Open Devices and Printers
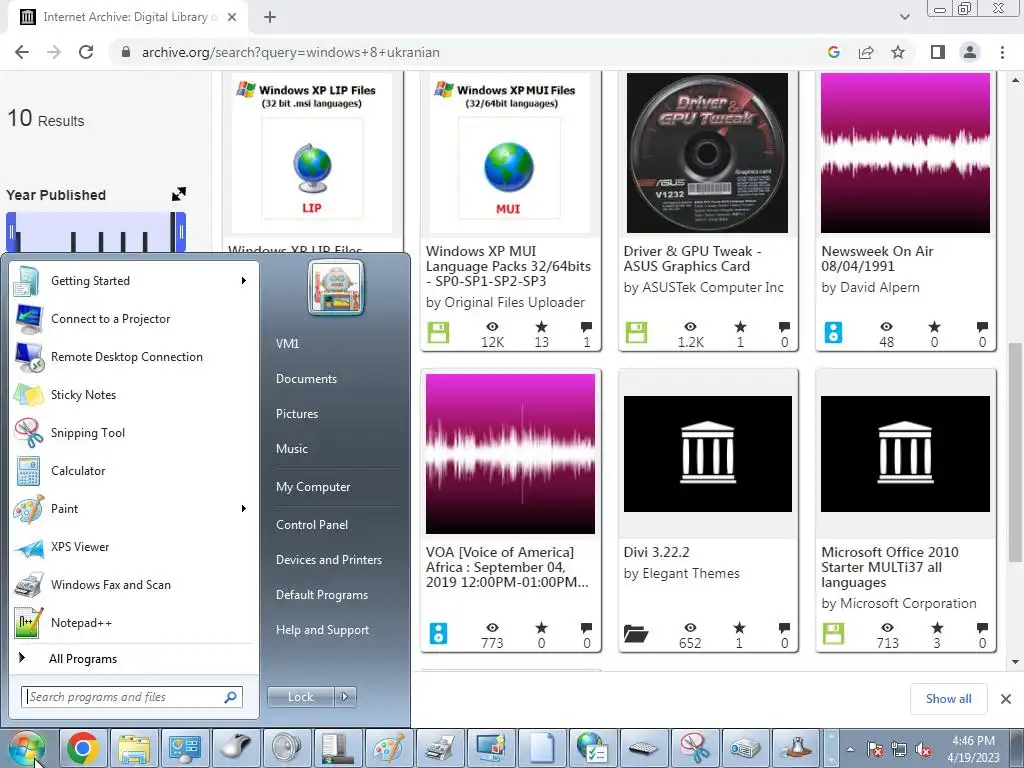 click(x=328, y=560)
